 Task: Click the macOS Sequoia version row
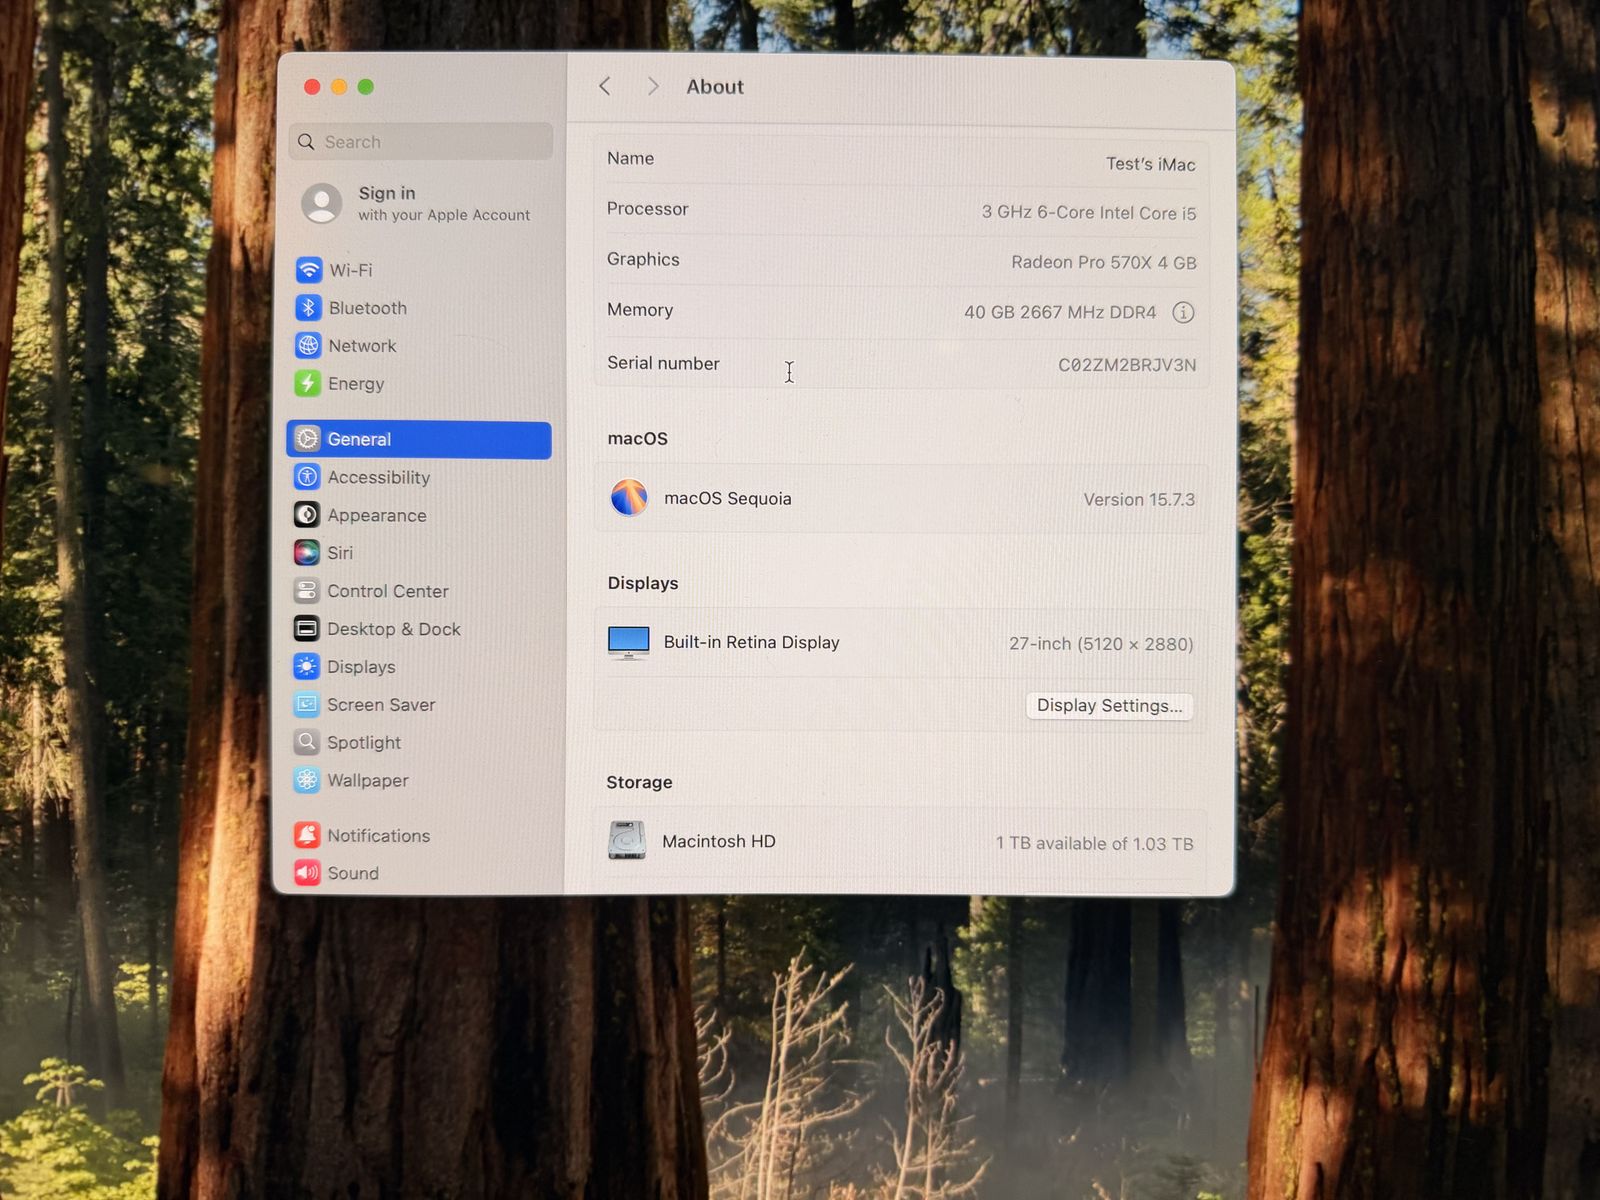click(900, 499)
